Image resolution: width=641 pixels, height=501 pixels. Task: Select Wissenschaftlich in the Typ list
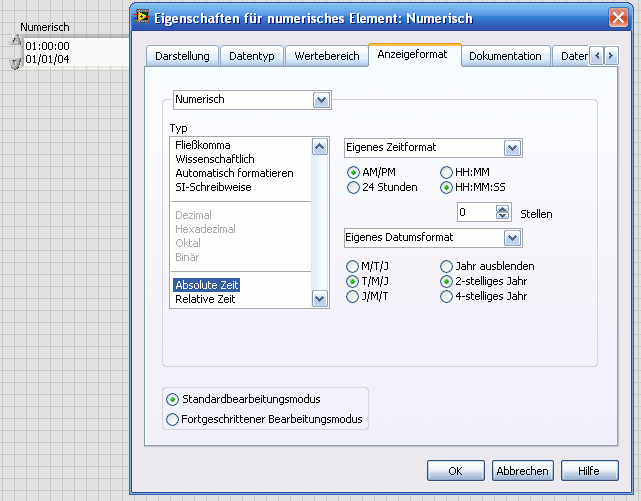(215, 159)
